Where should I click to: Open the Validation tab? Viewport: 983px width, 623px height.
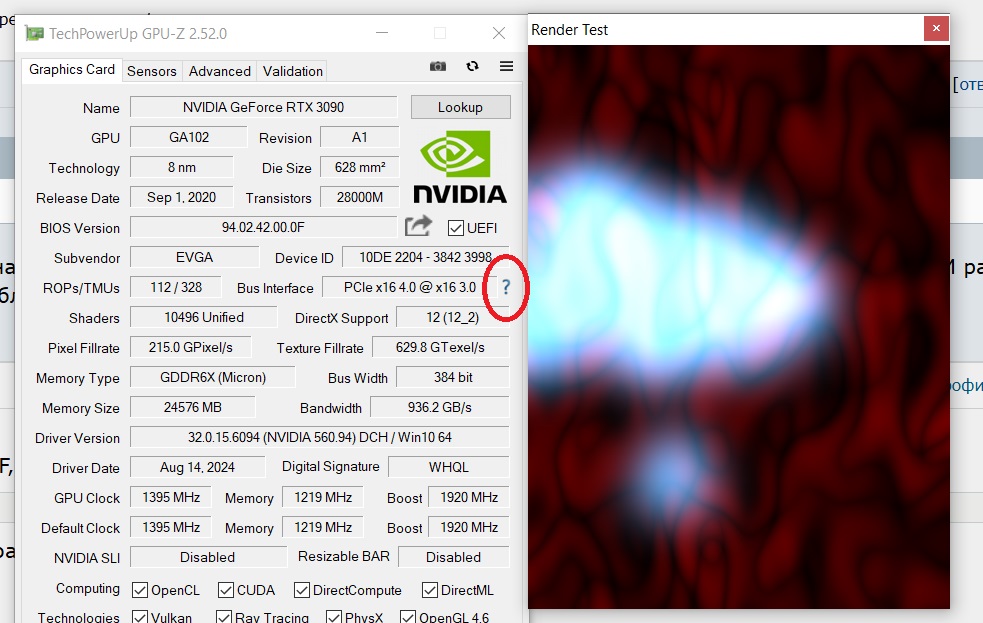293,71
